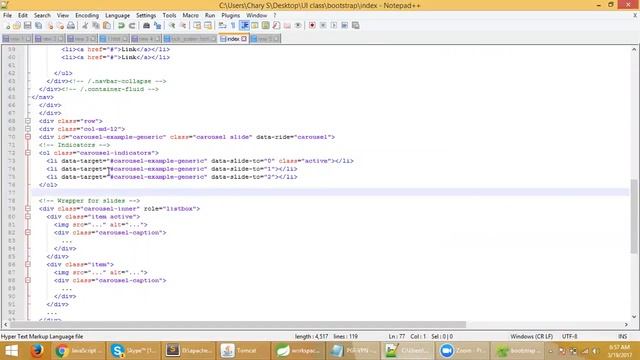
Task: Open Folder as Workspace toolbar icon
Action: [287, 25]
